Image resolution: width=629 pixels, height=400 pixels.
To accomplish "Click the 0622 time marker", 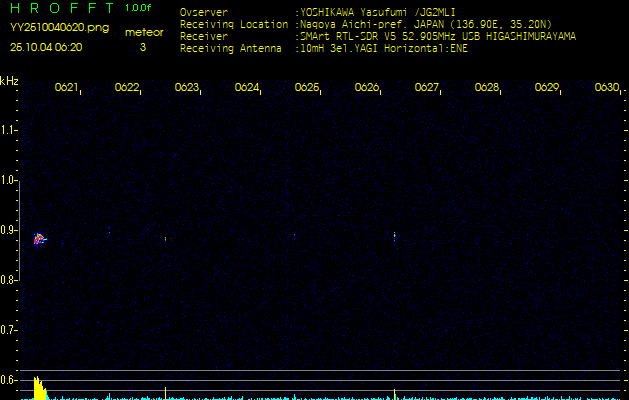I will pos(126,87).
